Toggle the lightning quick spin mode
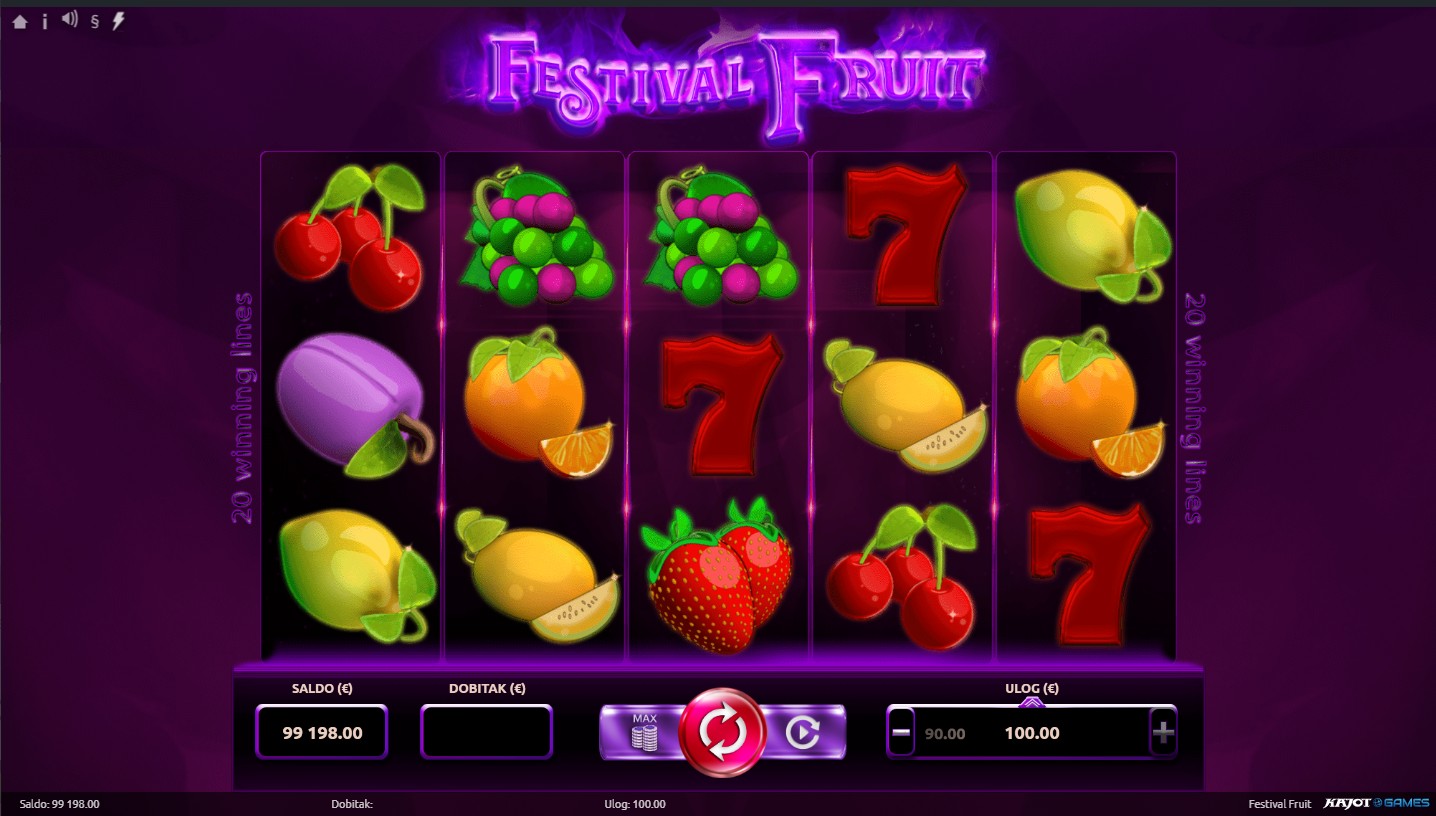 tap(118, 21)
